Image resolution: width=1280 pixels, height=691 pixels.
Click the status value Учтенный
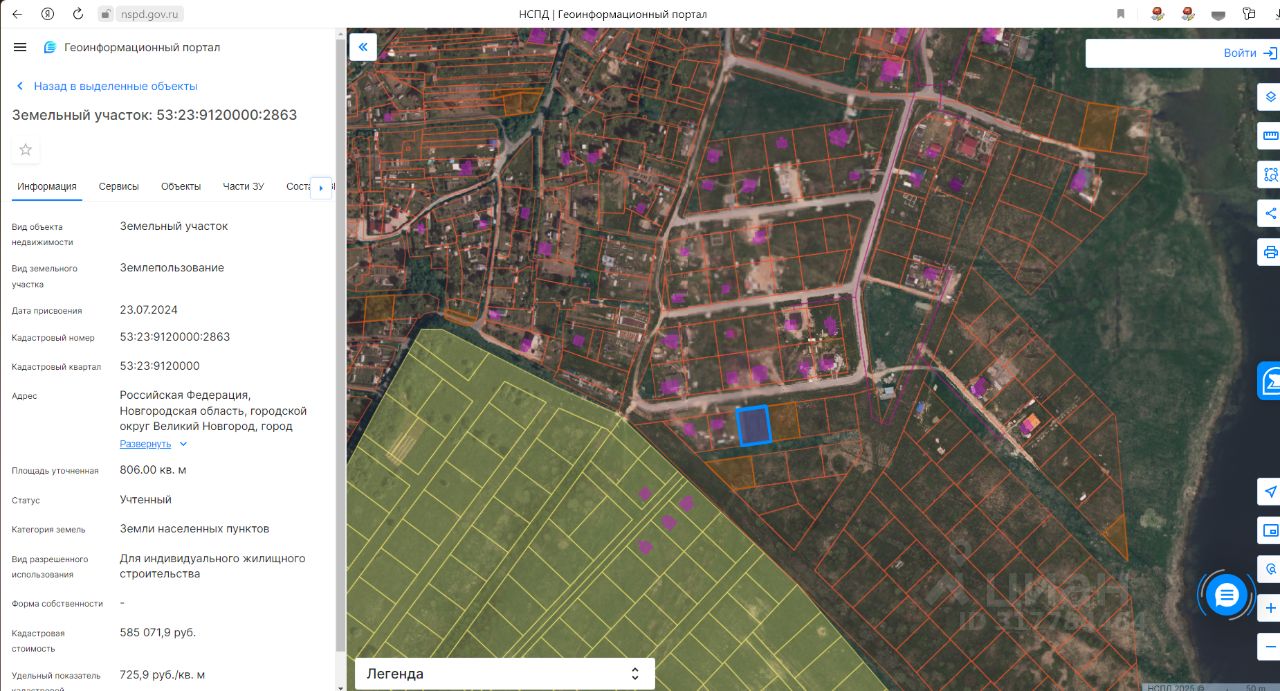[x=146, y=499]
